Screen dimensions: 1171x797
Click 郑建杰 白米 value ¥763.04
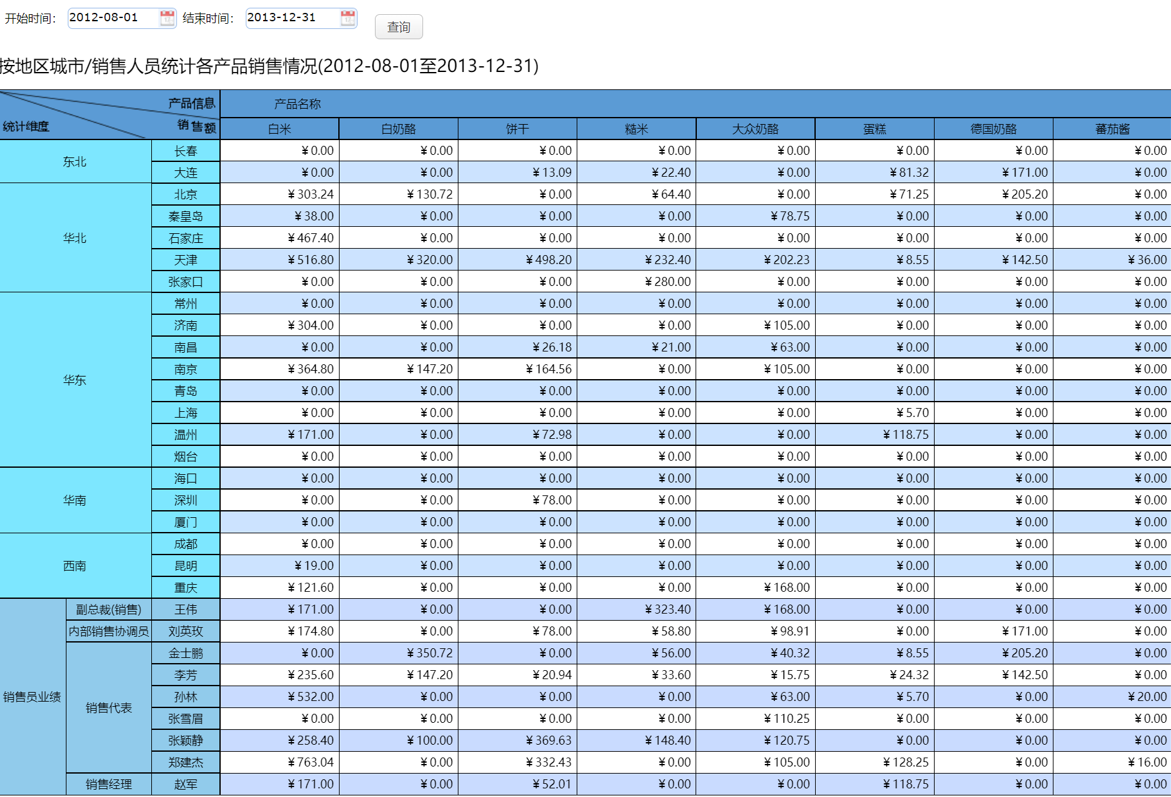(x=280, y=762)
